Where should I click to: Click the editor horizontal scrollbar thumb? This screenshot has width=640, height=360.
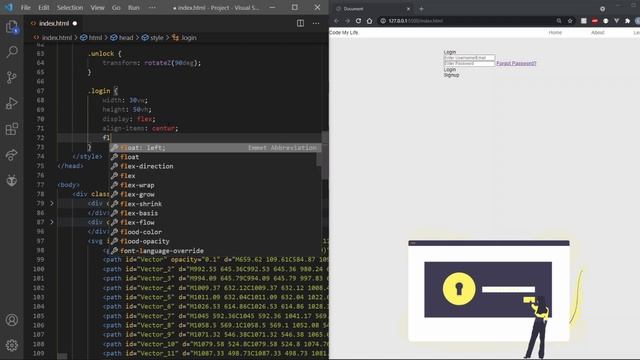62,356
